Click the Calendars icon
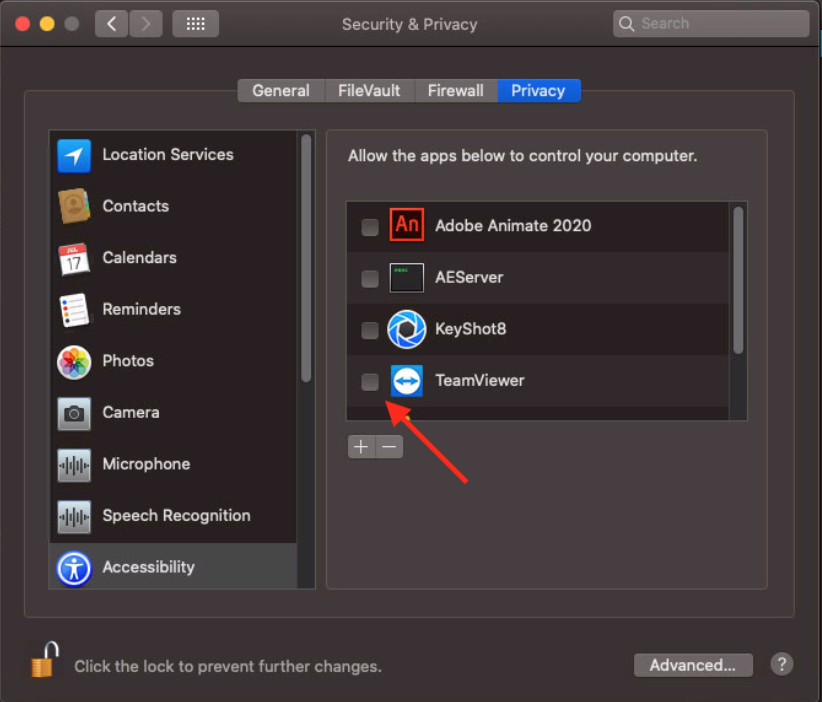The image size is (822, 702). point(74,258)
